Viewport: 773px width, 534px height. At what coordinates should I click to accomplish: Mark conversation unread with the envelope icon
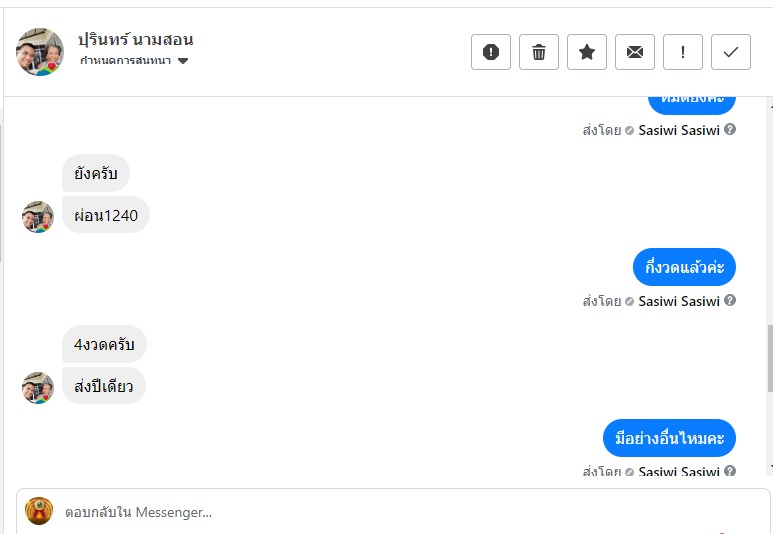point(635,52)
